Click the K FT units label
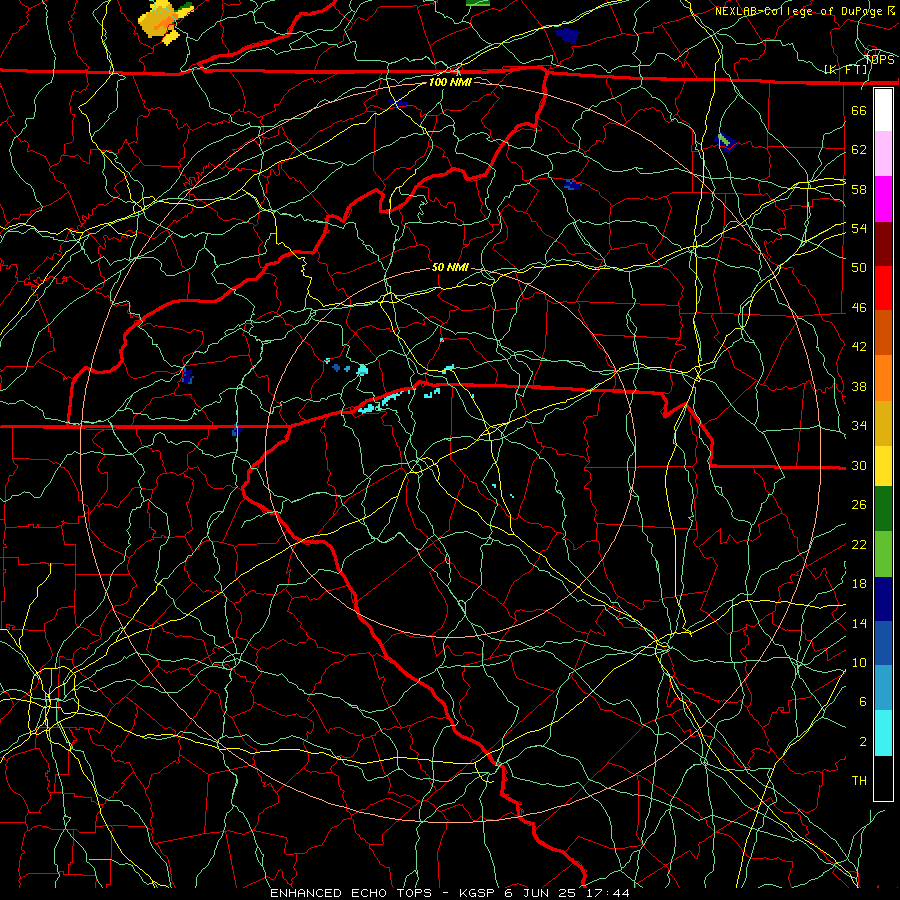 point(845,70)
